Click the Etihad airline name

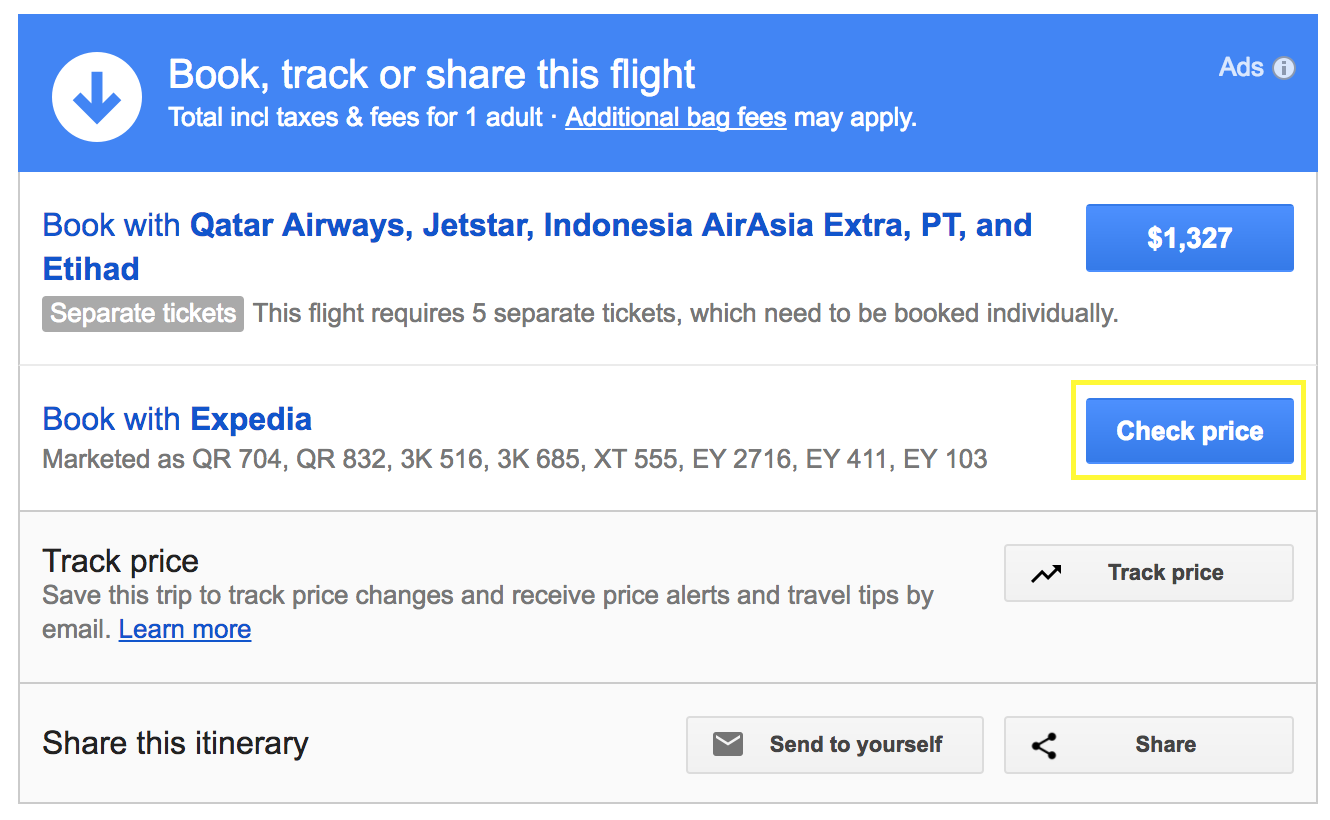[91, 268]
